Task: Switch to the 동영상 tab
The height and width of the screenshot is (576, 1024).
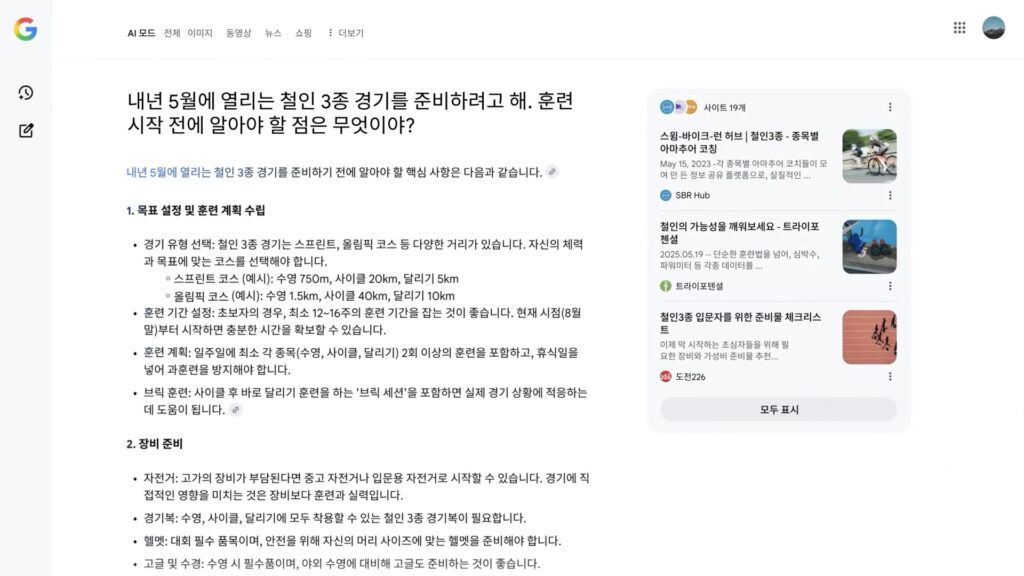Action: coord(239,33)
